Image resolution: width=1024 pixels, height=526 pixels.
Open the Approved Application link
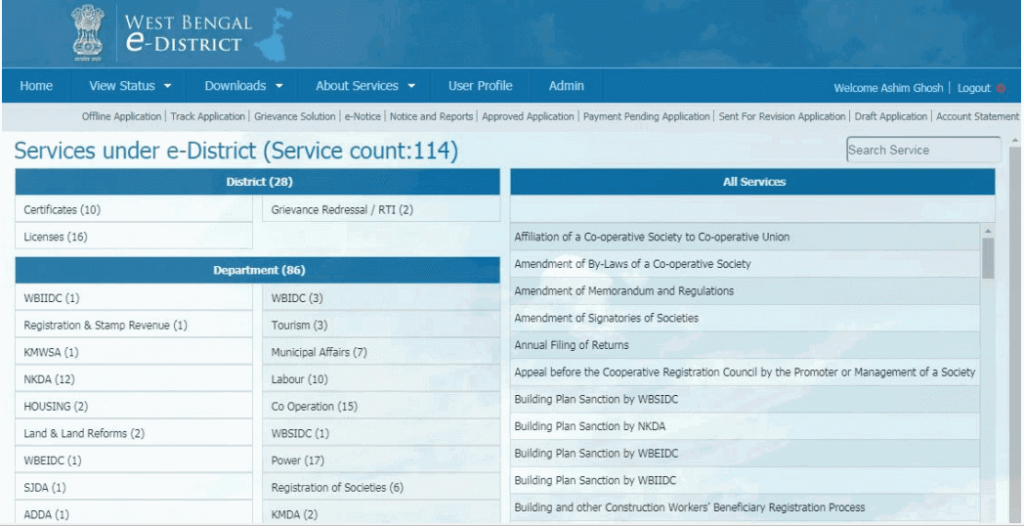coord(528,116)
